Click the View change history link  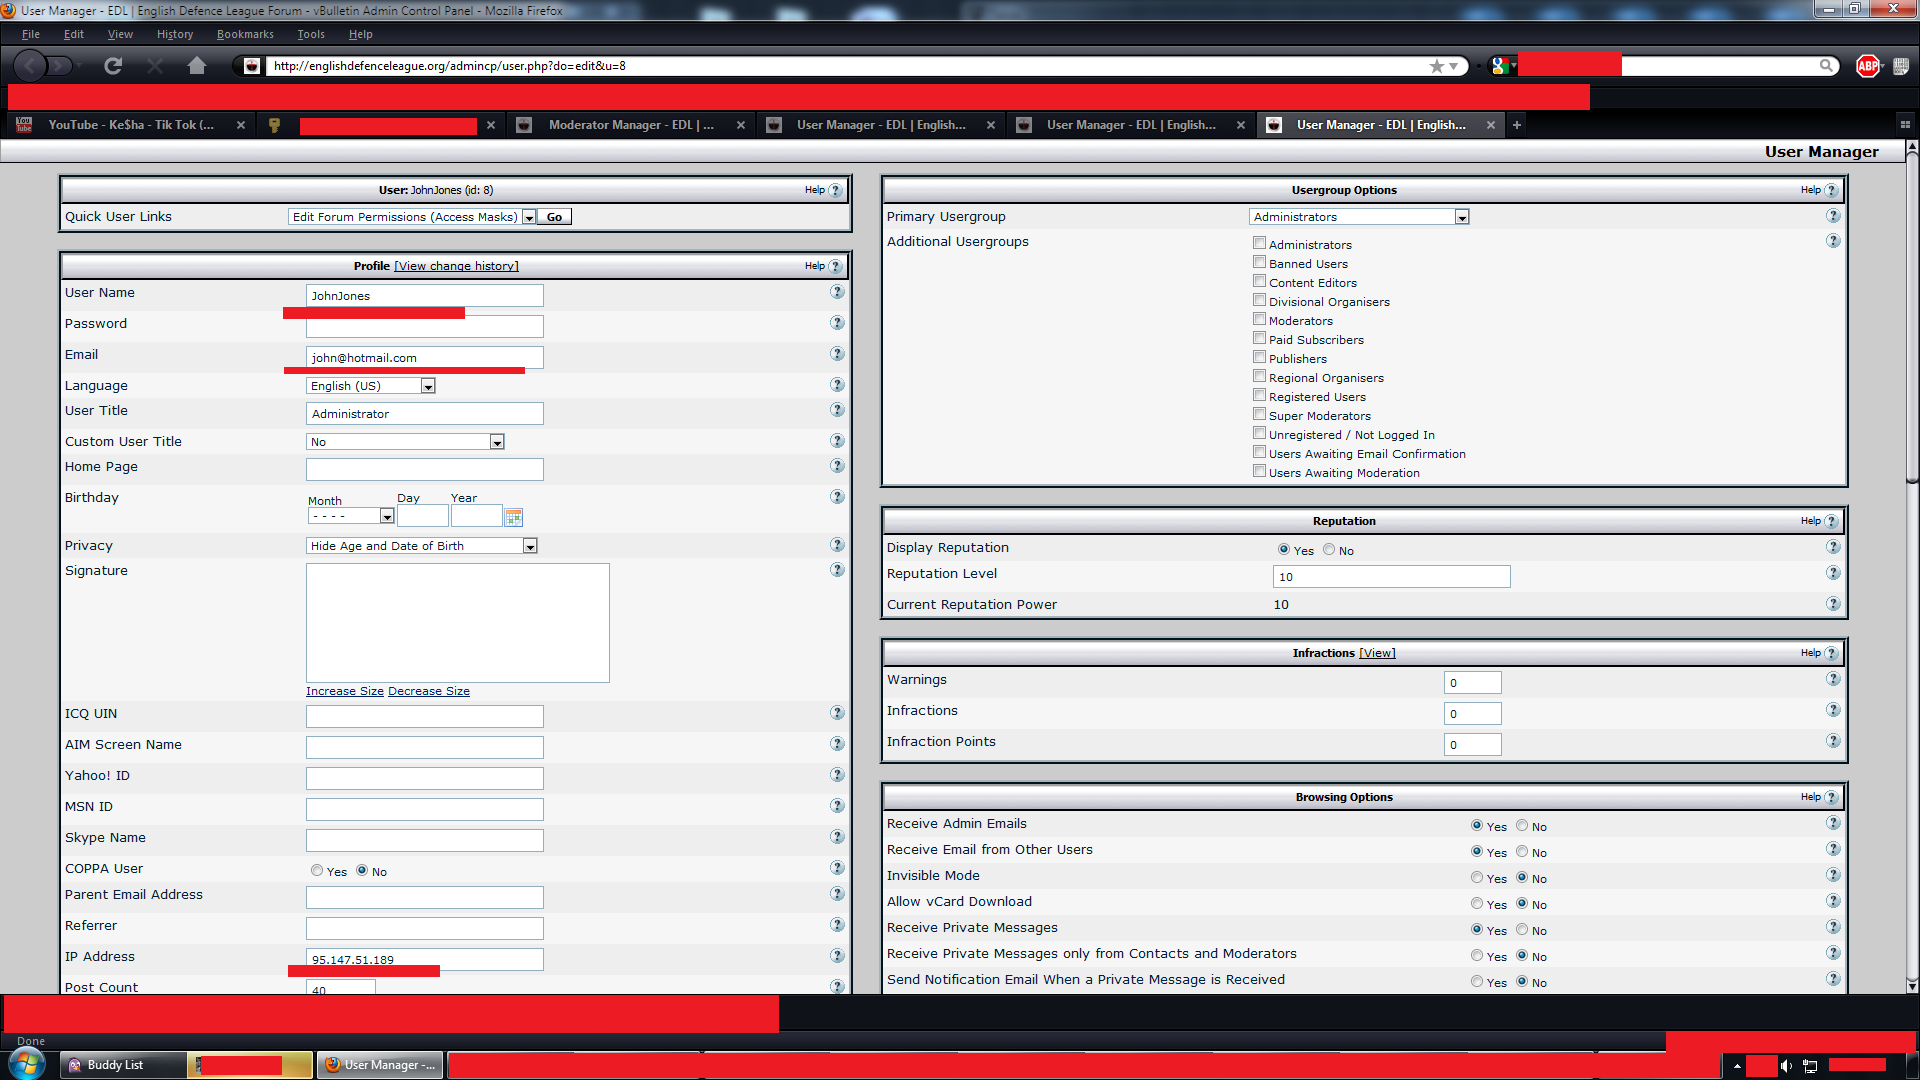click(x=456, y=266)
